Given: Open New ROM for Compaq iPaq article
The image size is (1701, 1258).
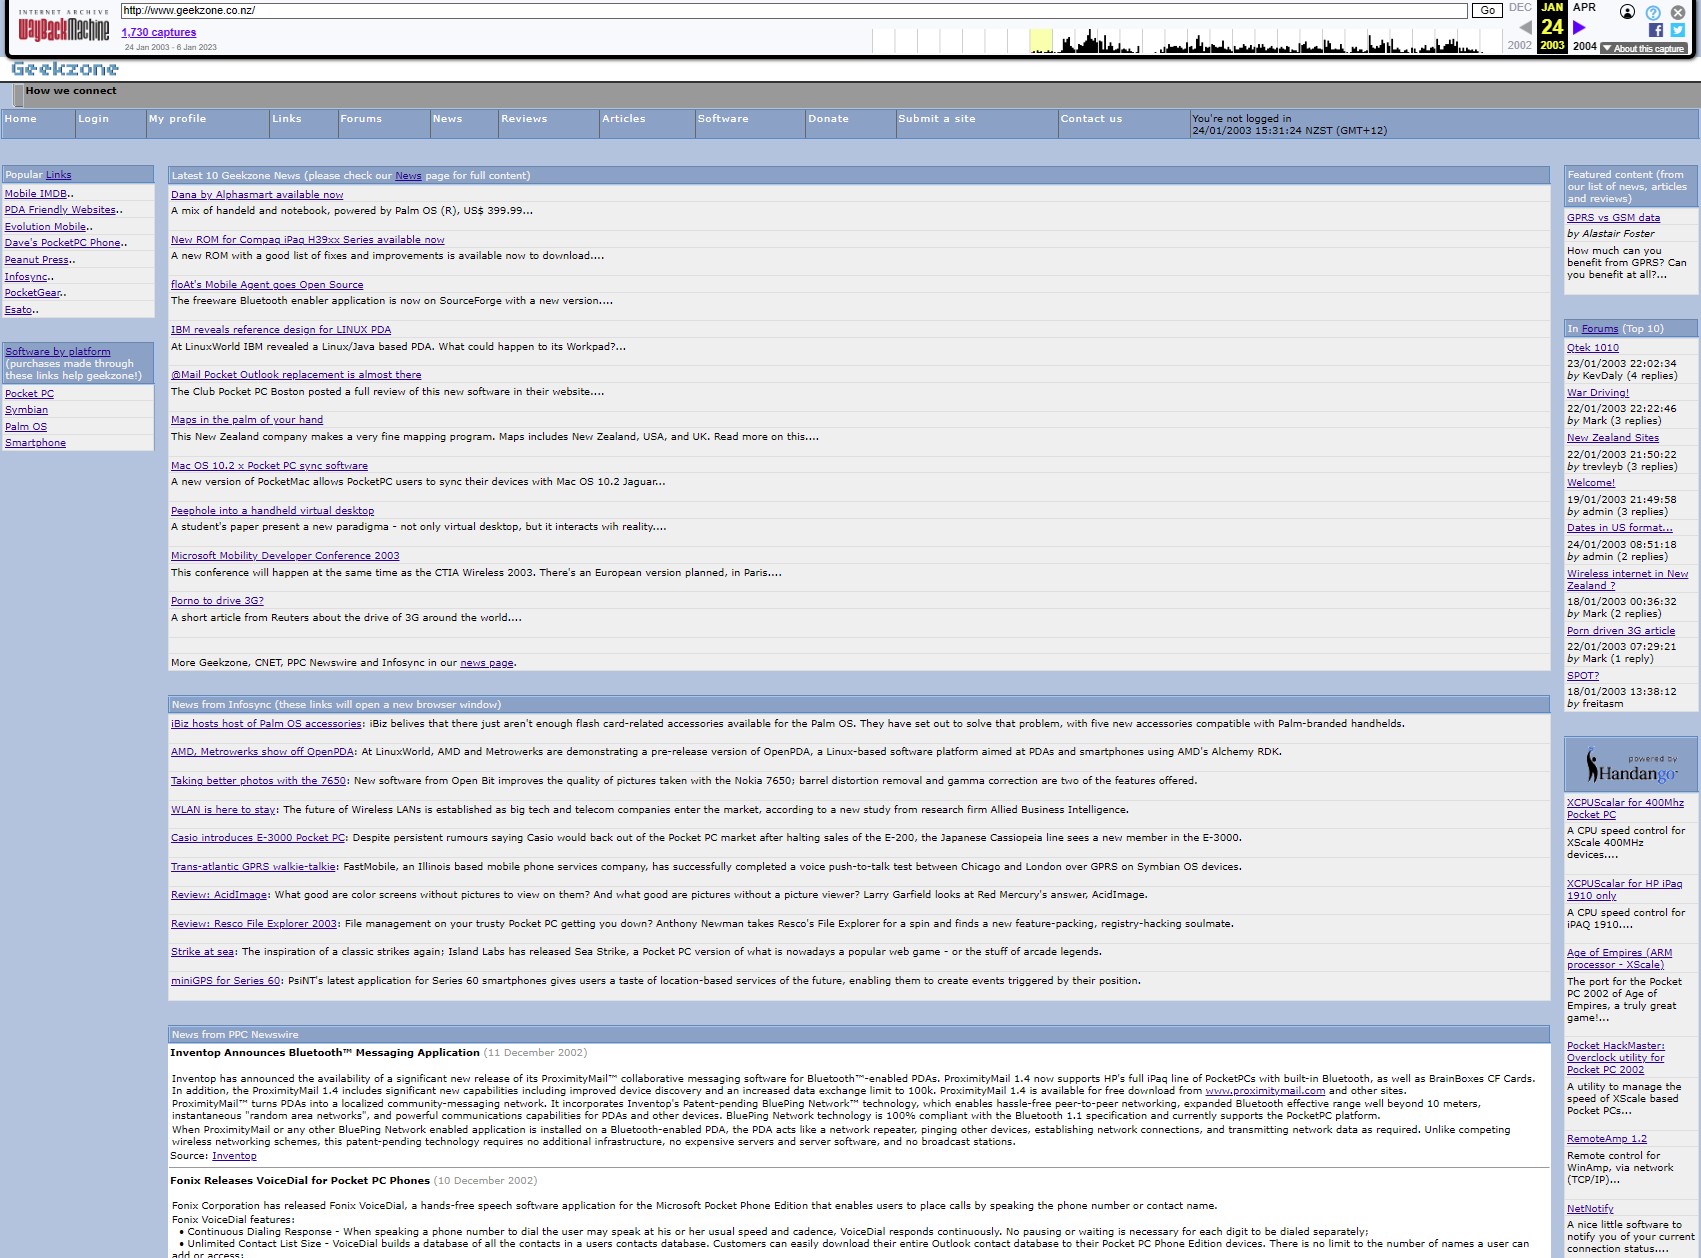Looking at the screenshot, I should (307, 240).
